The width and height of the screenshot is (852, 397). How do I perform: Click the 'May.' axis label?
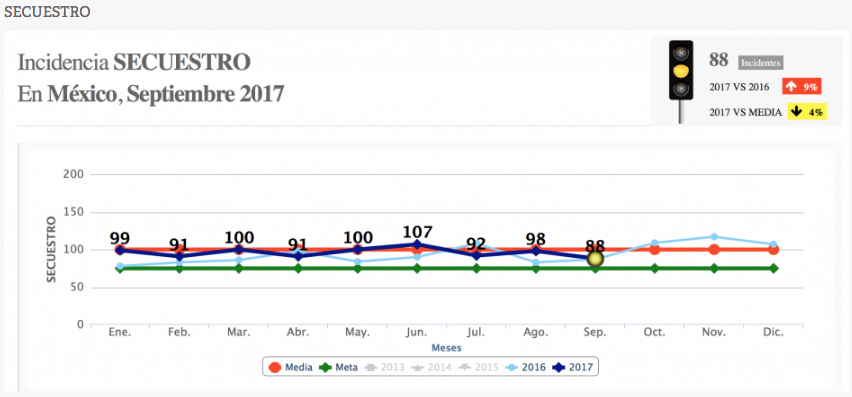pyautogui.click(x=358, y=332)
